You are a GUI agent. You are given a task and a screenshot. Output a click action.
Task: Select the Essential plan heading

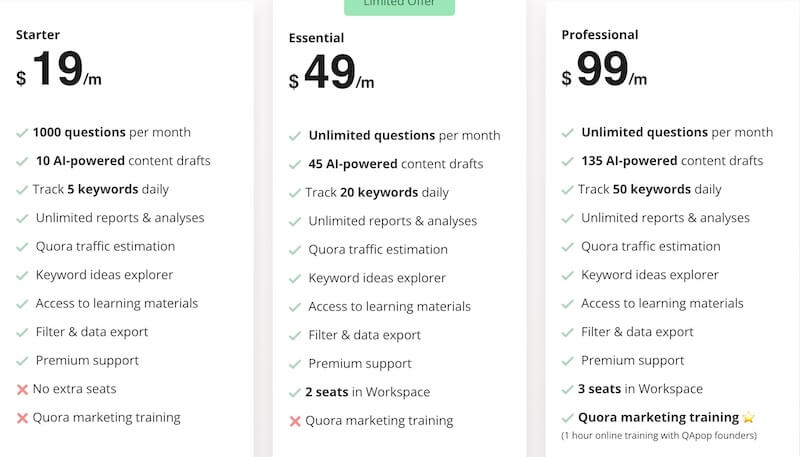click(x=316, y=38)
